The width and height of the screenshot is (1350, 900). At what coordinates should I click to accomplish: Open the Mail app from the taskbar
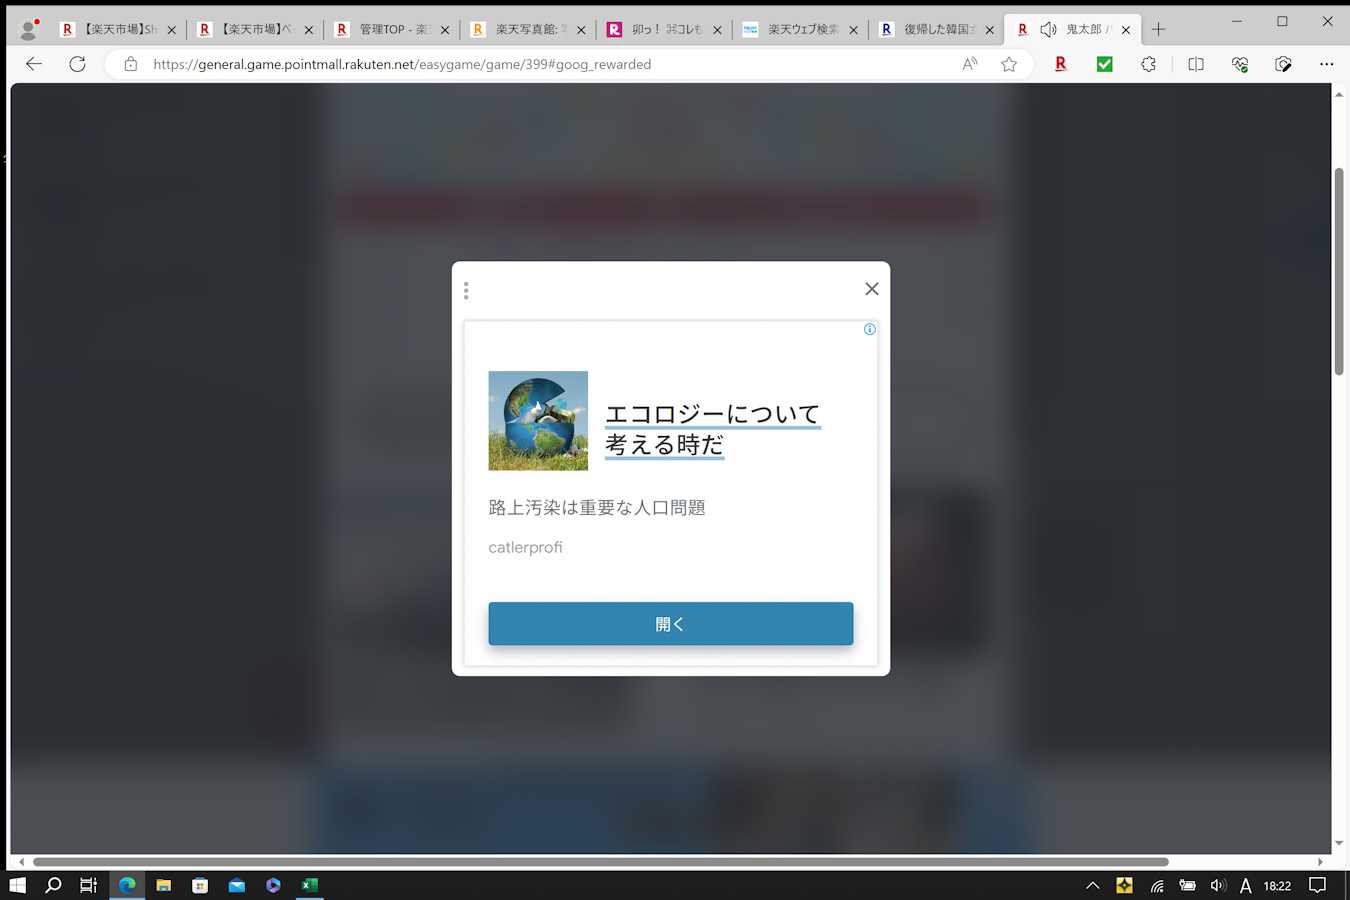coord(237,885)
